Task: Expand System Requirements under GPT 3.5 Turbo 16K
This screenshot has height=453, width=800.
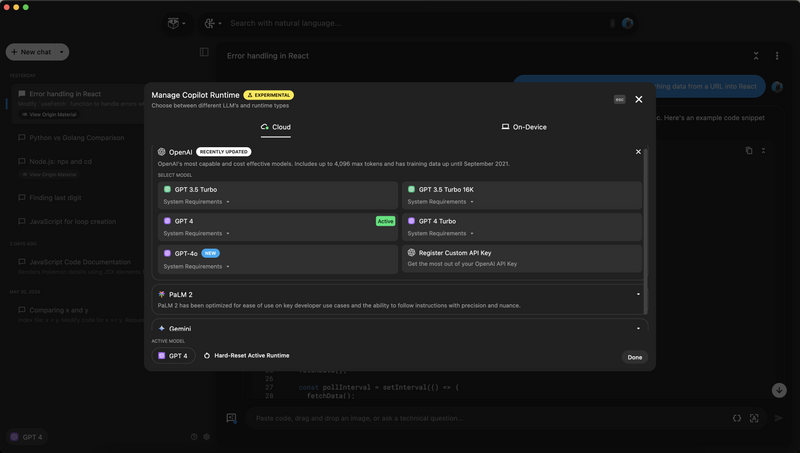Action: pos(440,202)
